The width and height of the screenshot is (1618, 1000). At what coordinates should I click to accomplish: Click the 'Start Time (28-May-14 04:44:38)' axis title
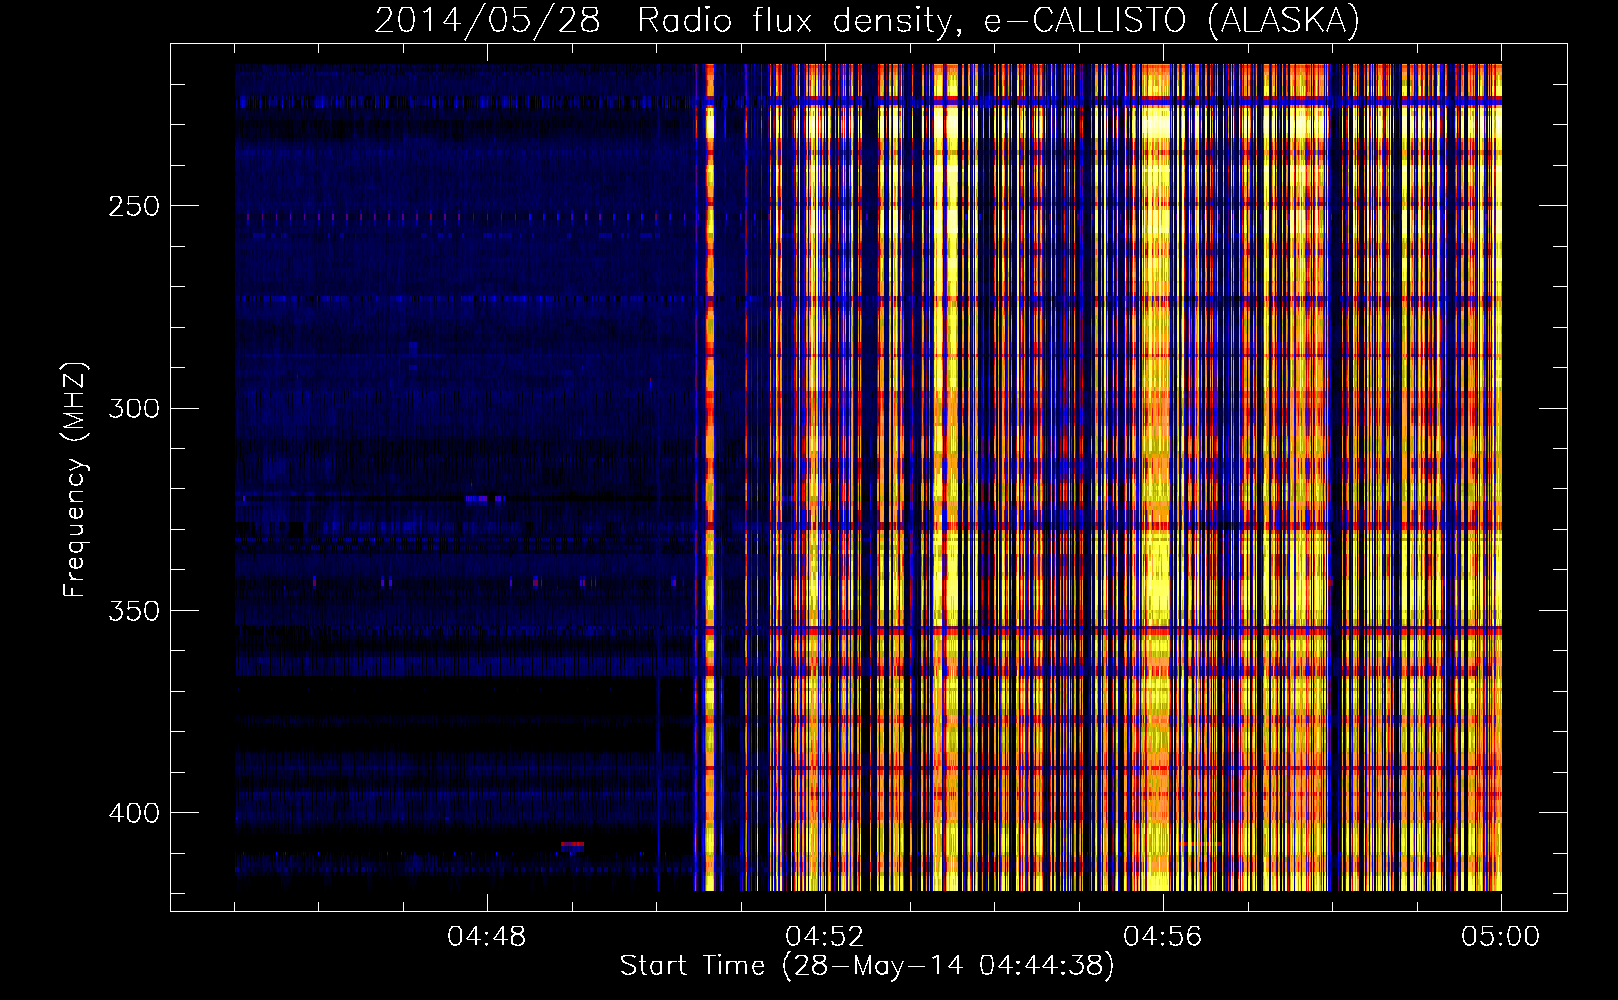tap(867, 966)
